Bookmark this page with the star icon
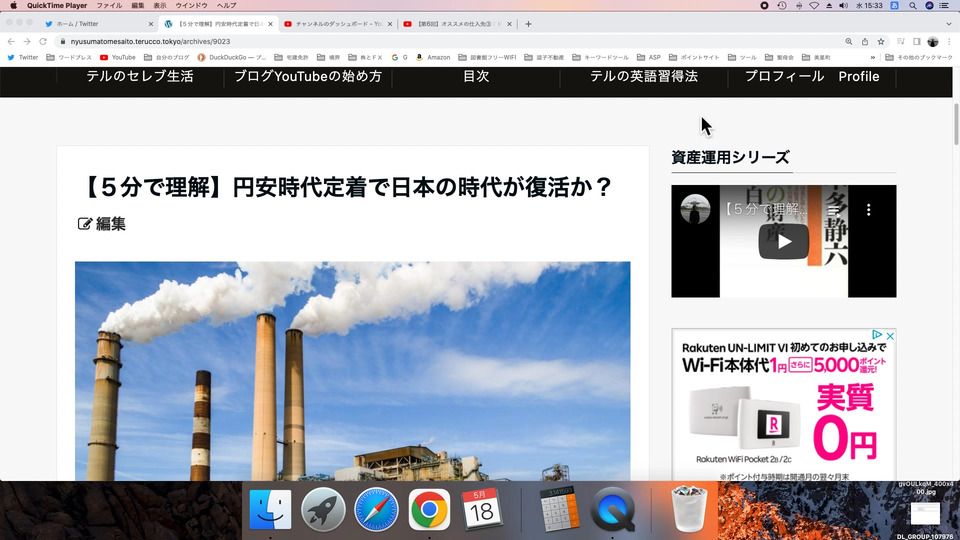 (881, 42)
